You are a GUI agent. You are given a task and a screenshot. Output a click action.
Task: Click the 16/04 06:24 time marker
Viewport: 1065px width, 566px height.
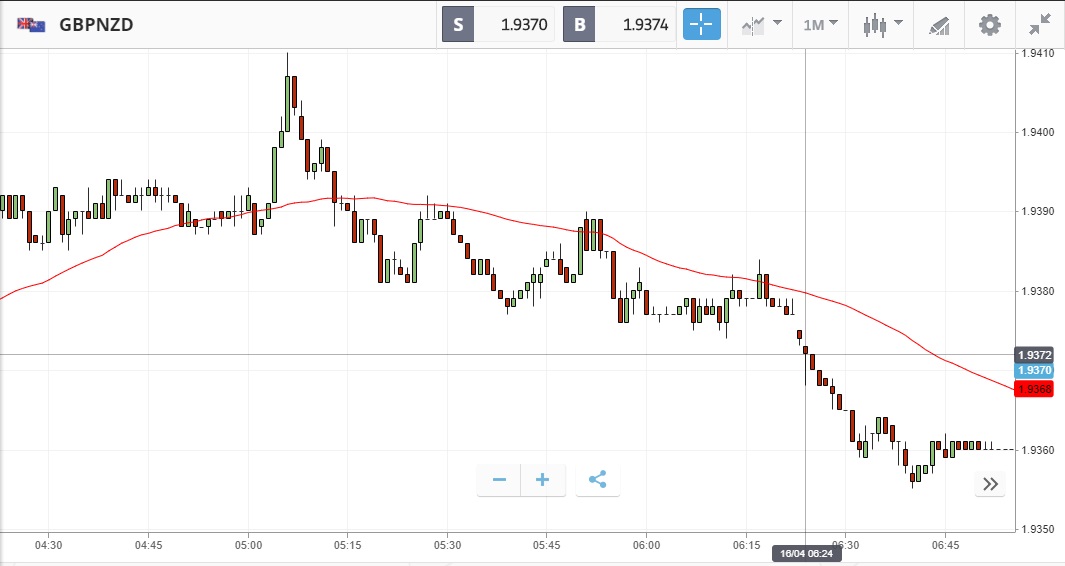(x=804, y=553)
